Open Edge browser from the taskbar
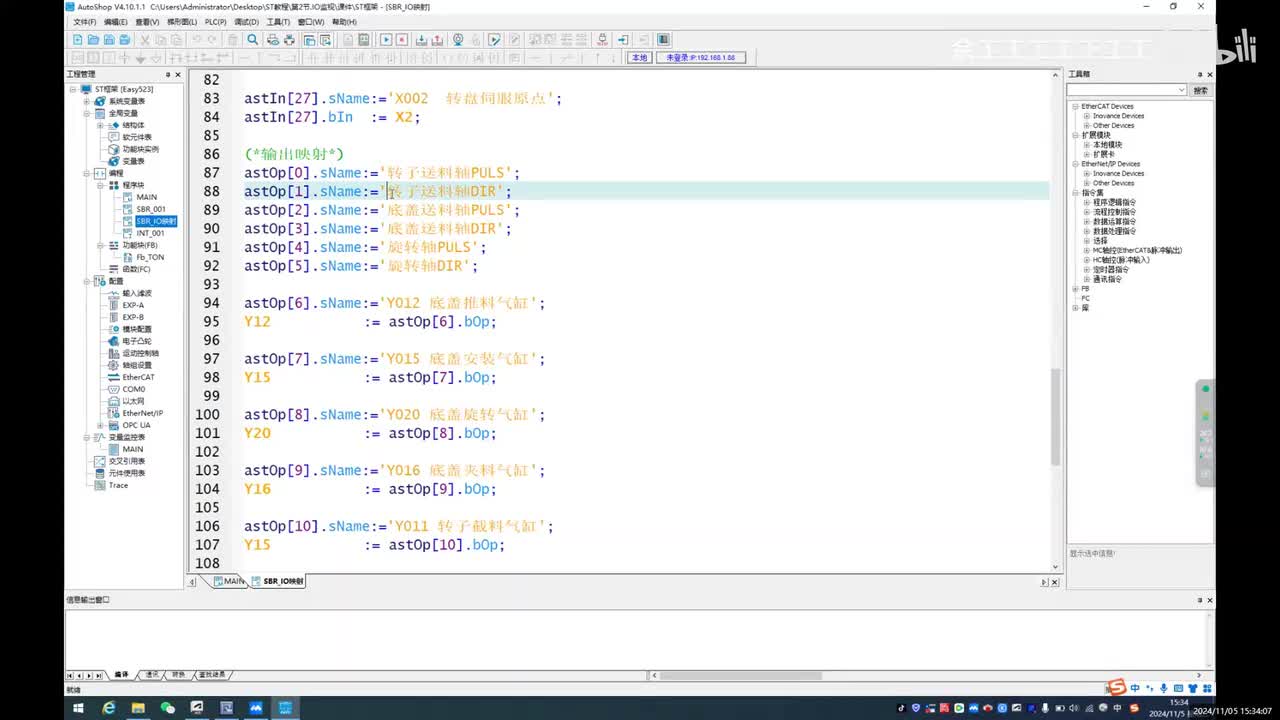 (109, 708)
